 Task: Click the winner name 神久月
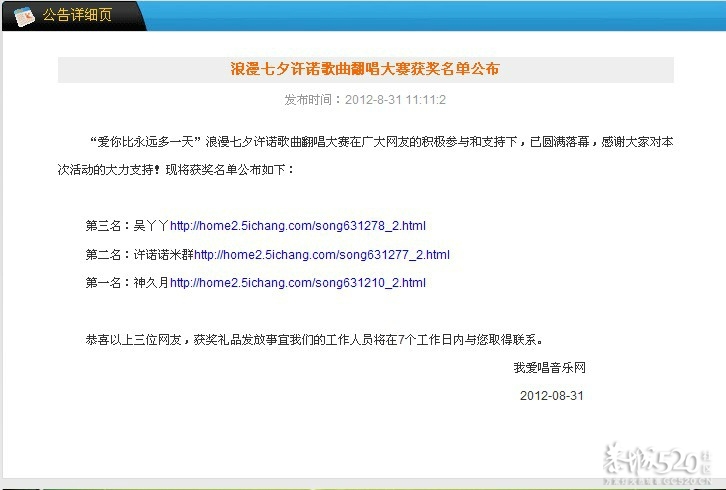151,283
